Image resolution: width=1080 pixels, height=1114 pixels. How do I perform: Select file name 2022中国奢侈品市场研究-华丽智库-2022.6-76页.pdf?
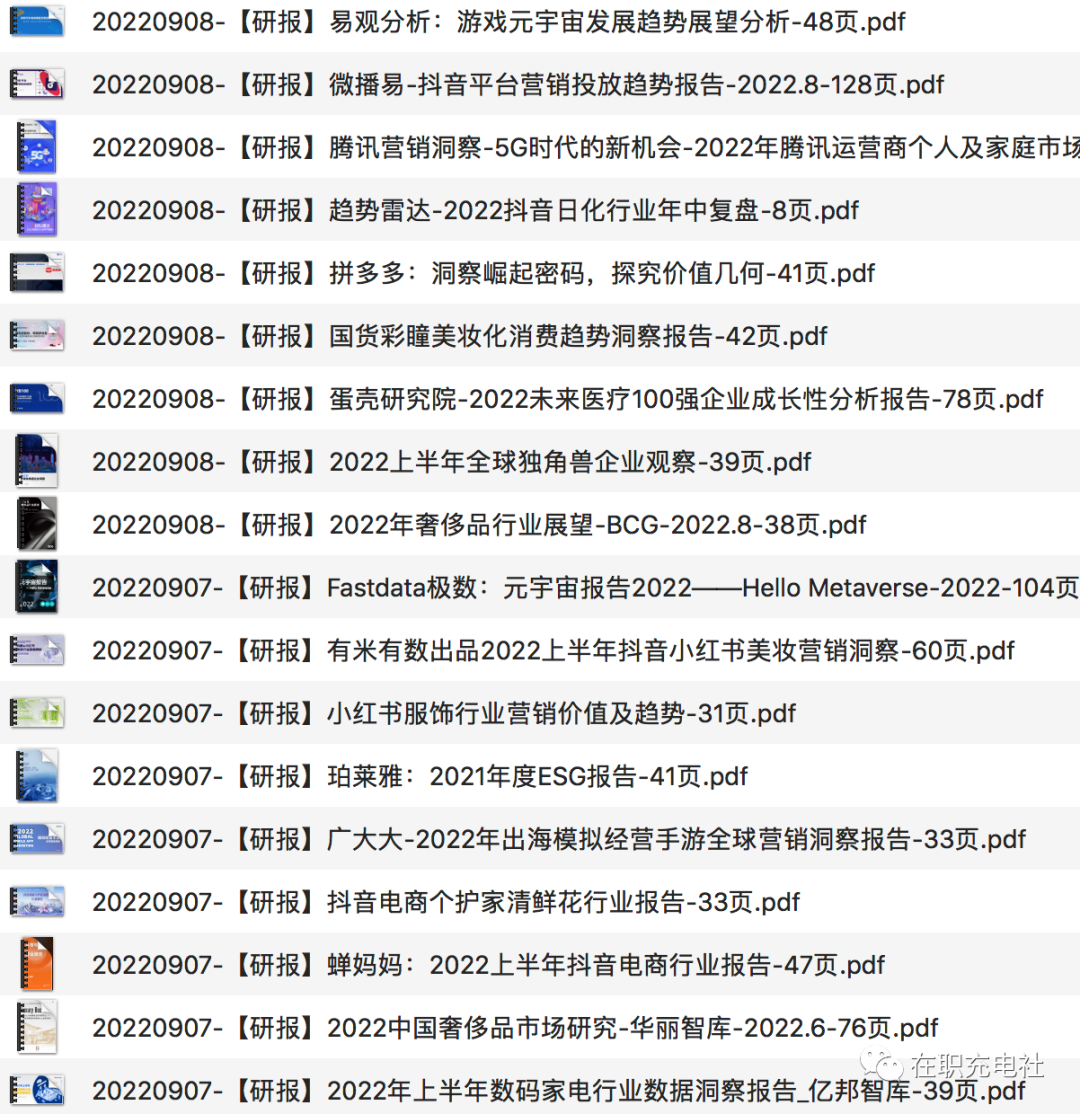pyautogui.click(x=515, y=1028)
